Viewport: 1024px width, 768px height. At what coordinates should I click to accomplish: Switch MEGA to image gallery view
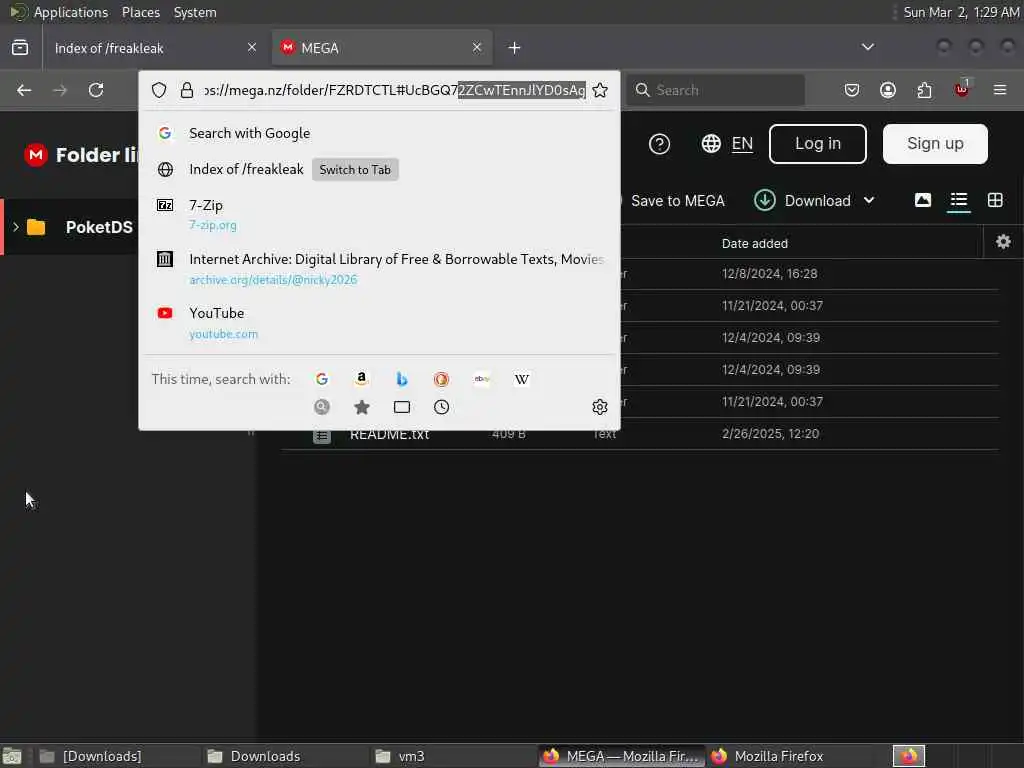pyautogui.click(x=923, y=200)
